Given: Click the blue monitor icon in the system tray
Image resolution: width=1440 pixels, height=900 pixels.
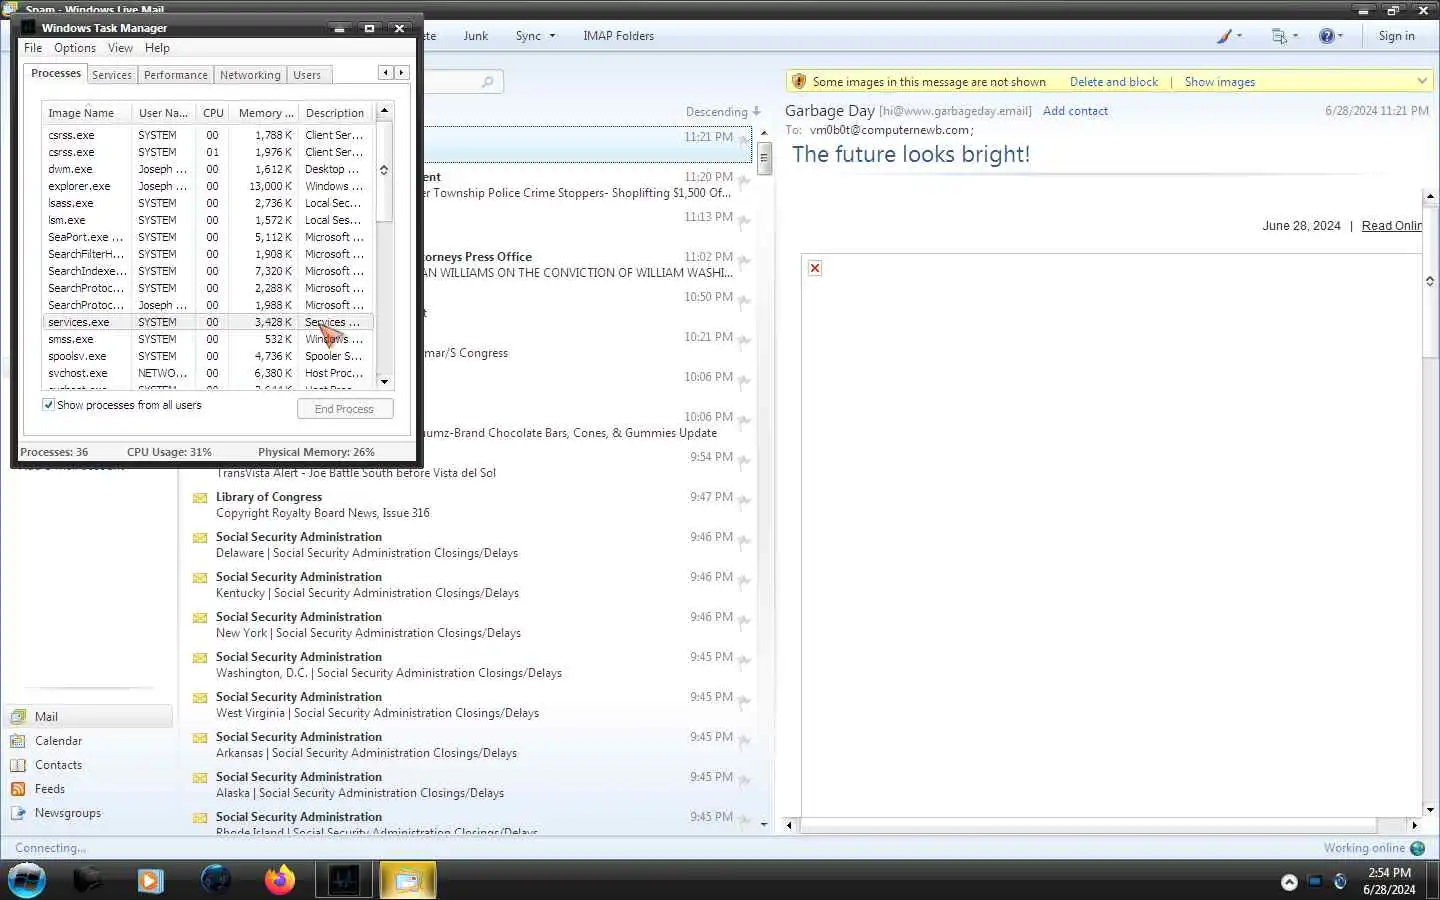Looking at the screenshot, I should [x=1315, y=881].
